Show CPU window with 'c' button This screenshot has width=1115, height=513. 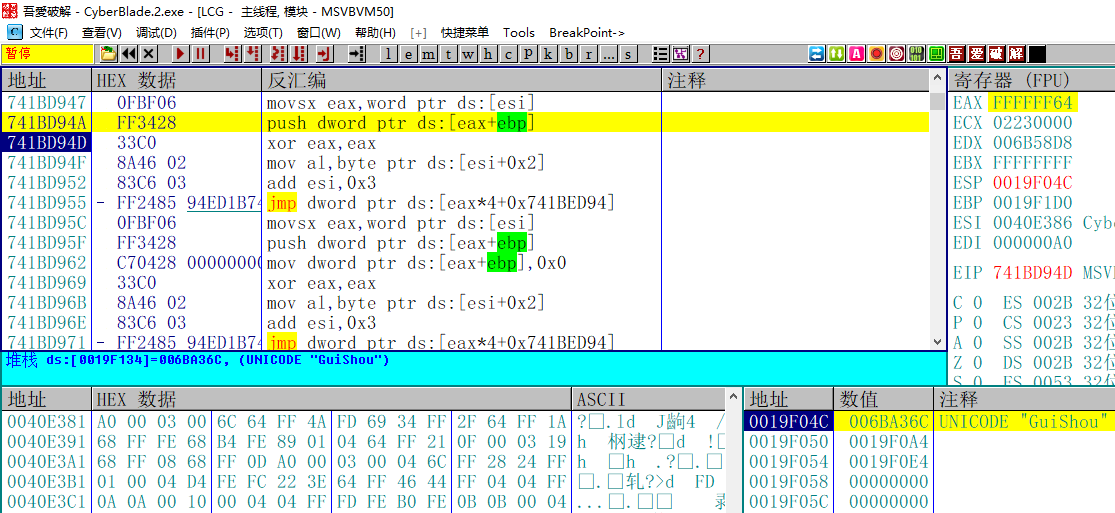pos(508,54)
